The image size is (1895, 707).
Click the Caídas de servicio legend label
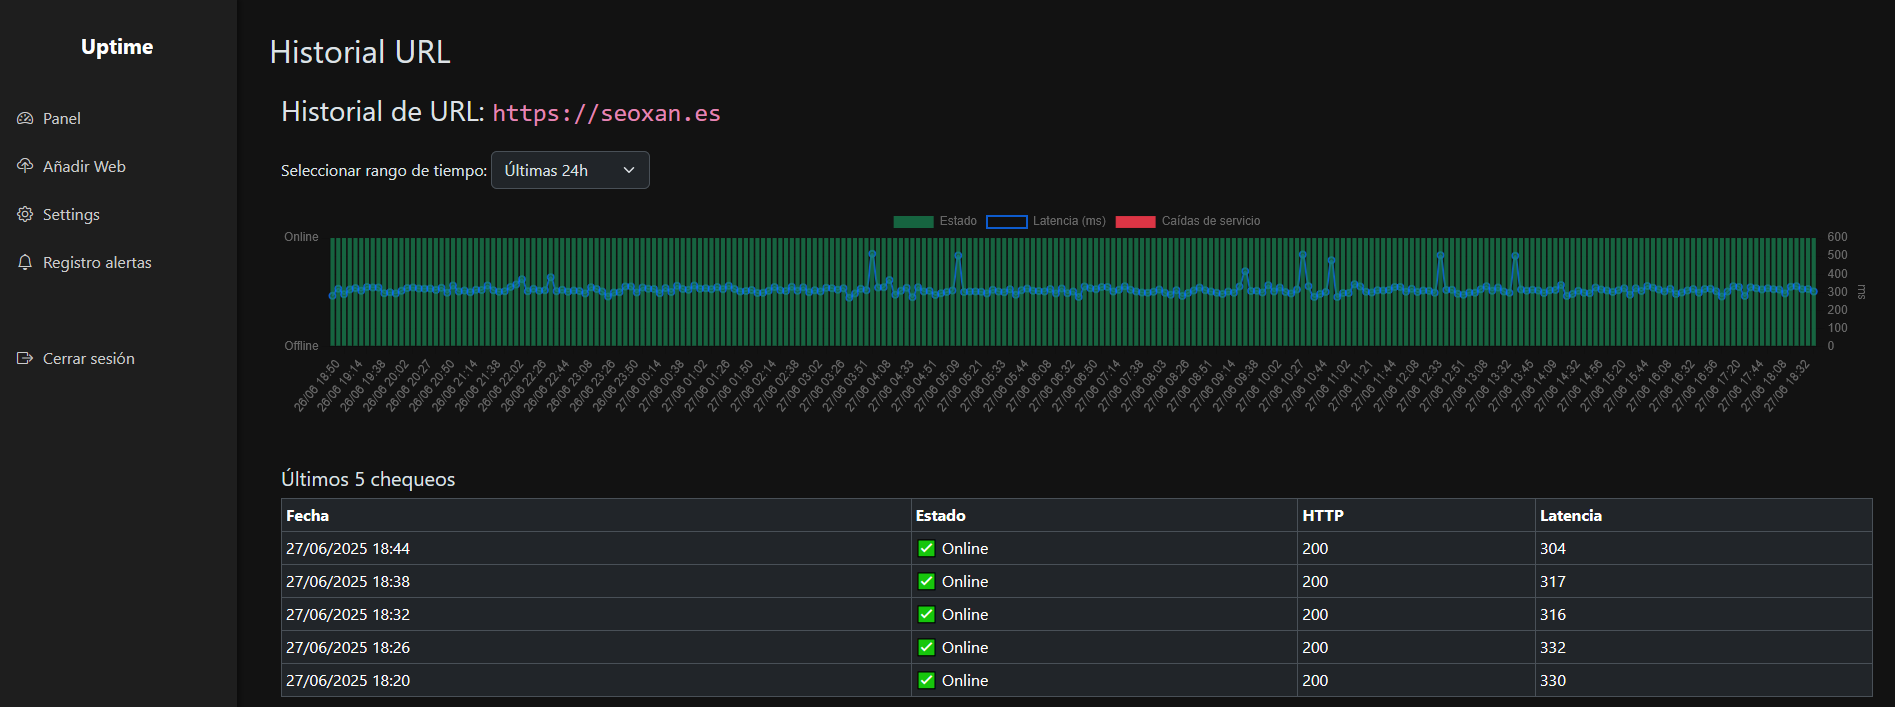click(x=1211, y=221)
